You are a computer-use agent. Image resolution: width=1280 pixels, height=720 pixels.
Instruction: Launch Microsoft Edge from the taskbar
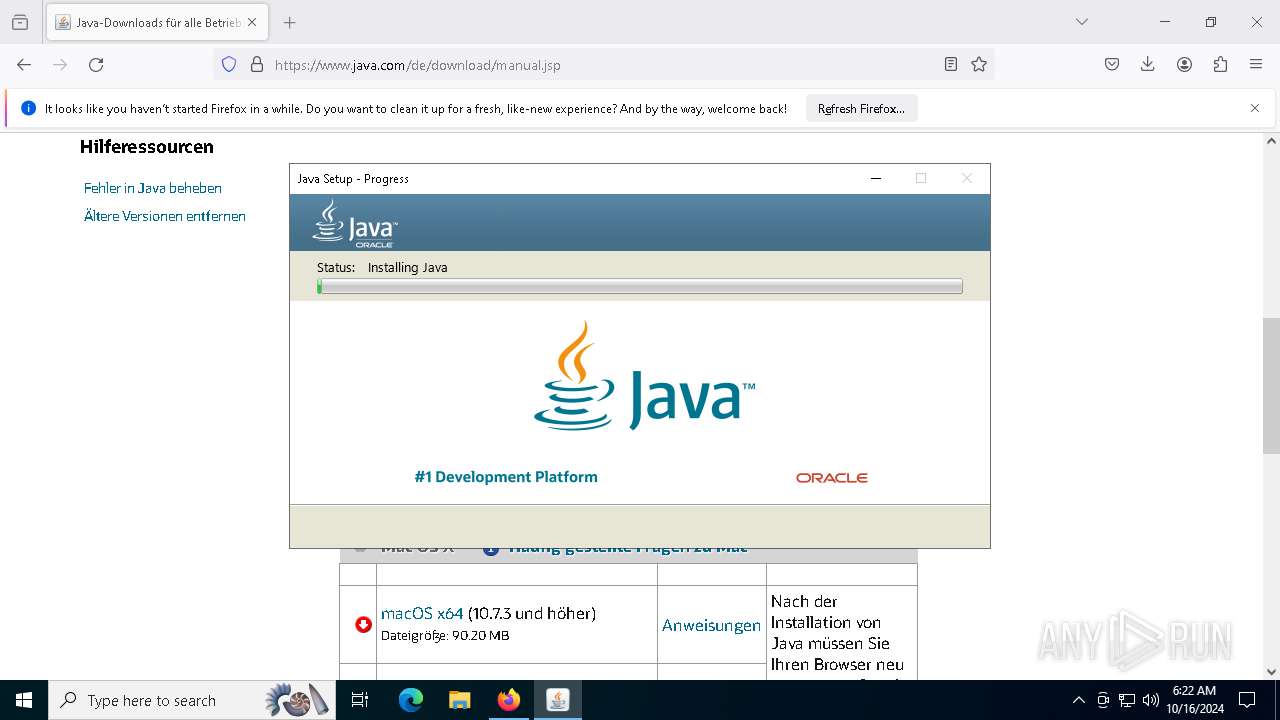pyautogui.click(x=411, y=700)
